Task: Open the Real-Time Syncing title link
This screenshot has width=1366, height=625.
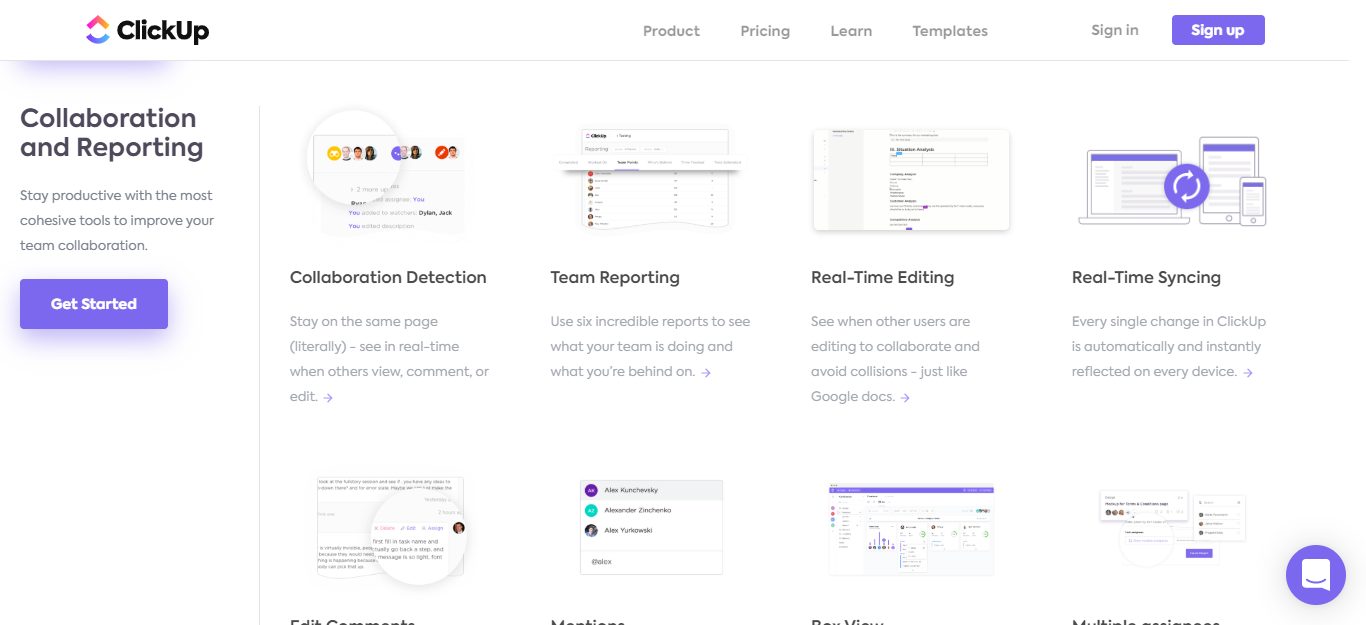Action: coord(1146,277)
